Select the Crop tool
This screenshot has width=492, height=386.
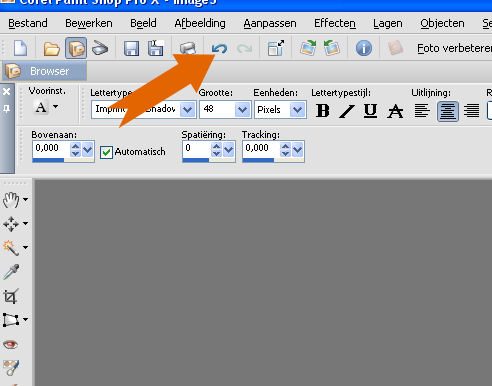point(11,296)
